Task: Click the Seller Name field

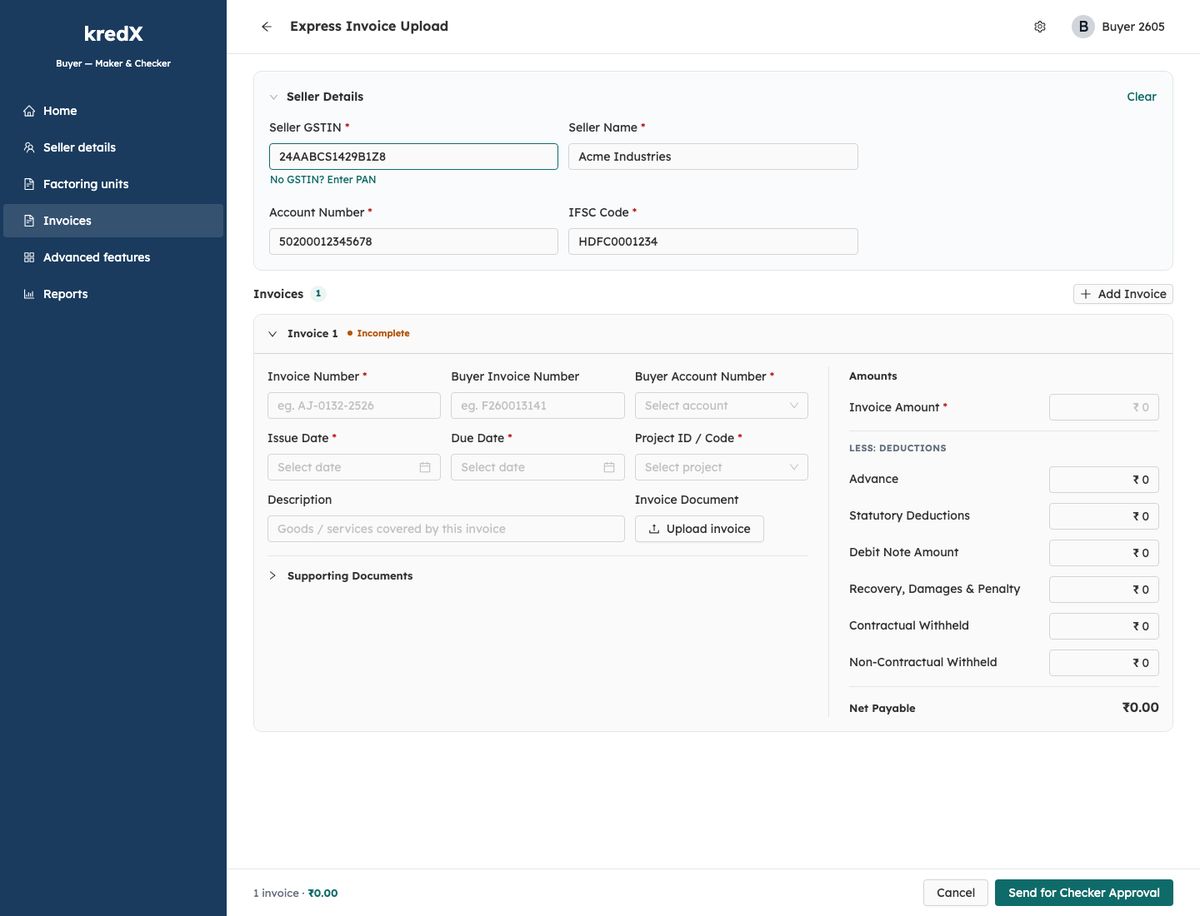Action: coord(713,157)
